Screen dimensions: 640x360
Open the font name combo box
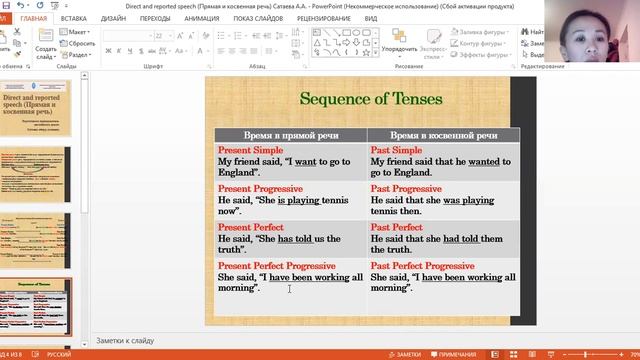click(x=128, y=36)
